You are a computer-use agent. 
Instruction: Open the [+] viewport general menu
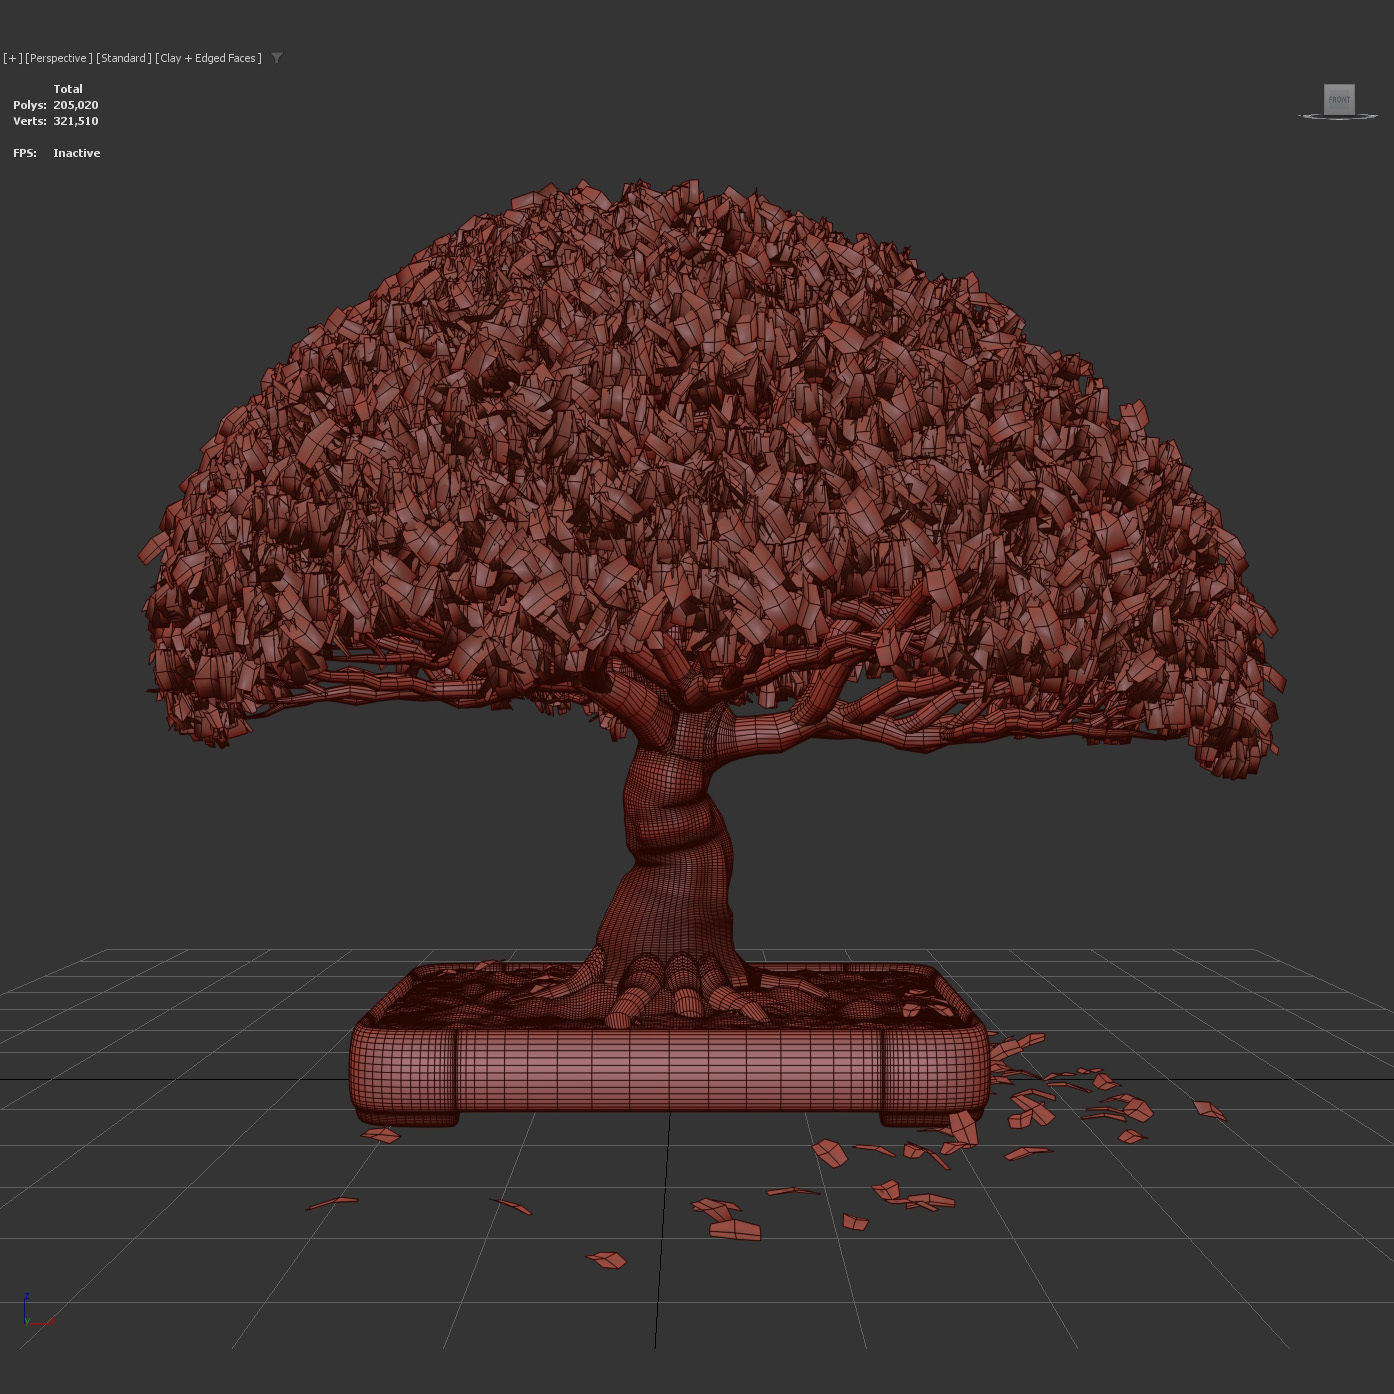12,58
